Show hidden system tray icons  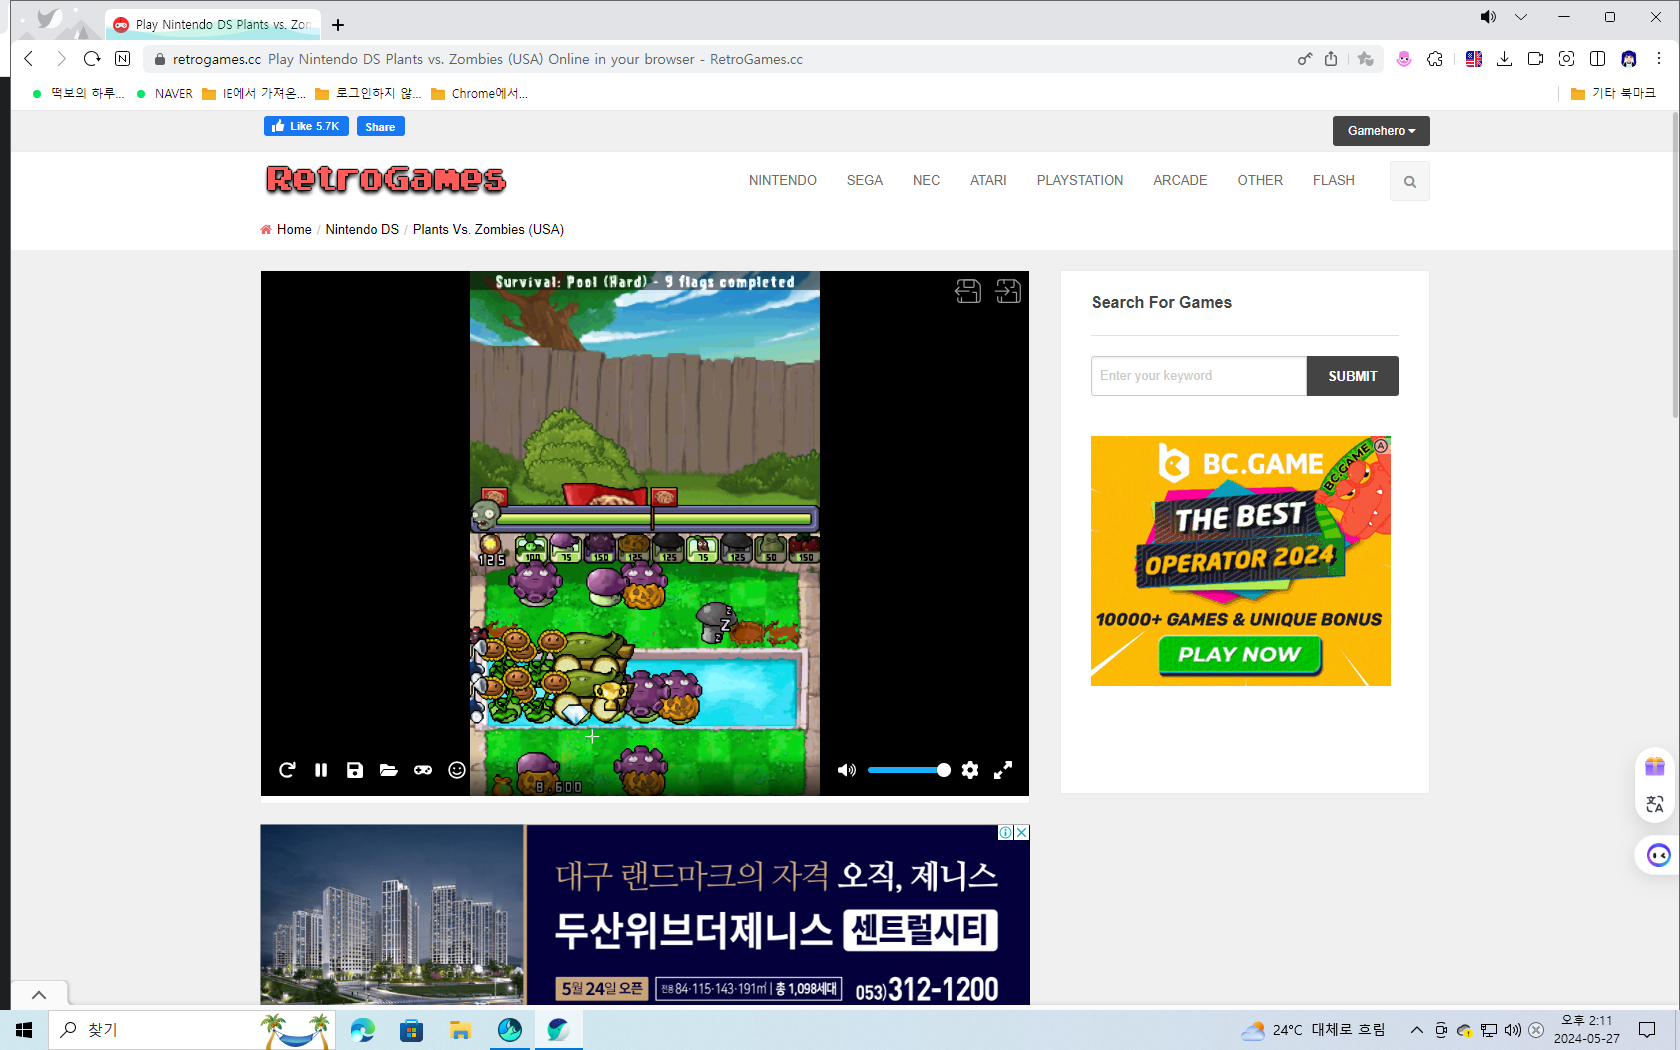pyautogui.click(x=1417, y=1030)
